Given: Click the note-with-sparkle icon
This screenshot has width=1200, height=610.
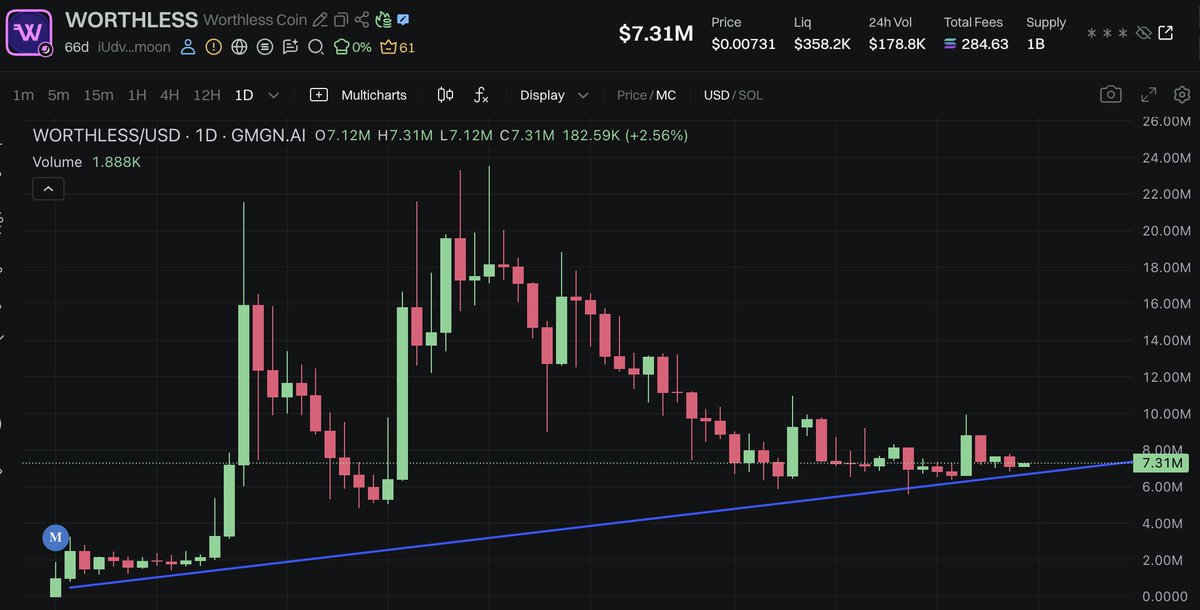Looking at the screenshot, I should [290, 47].
